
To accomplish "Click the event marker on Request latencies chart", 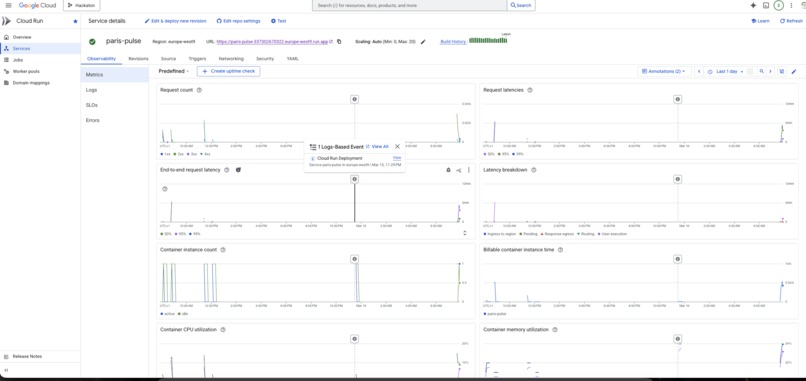I will pyautogui.click(x=677, y=99).
